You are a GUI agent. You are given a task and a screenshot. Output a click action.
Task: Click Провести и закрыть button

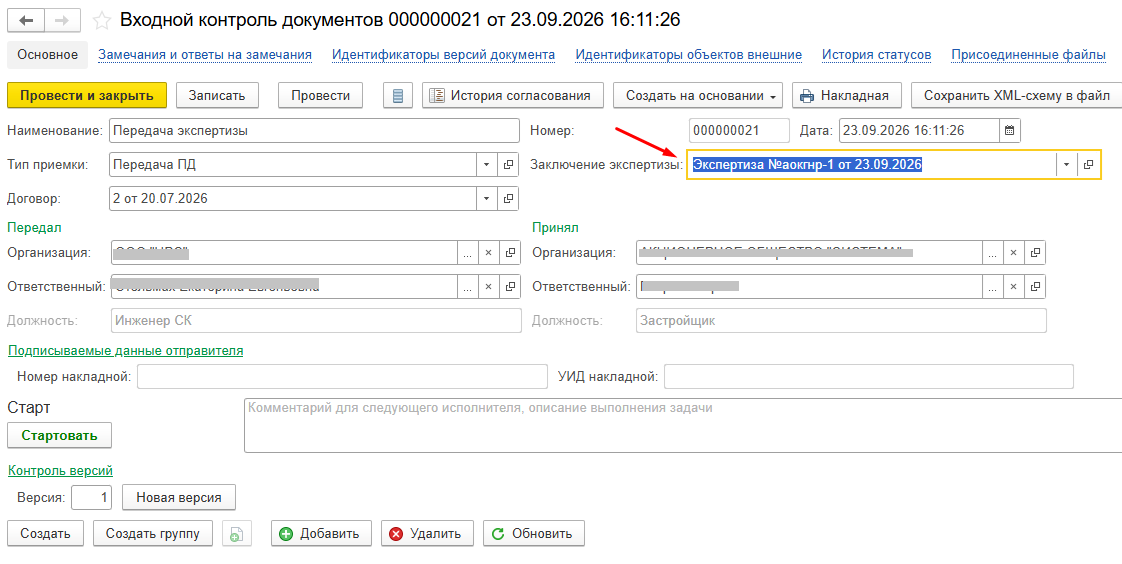(x=87, y=95)
